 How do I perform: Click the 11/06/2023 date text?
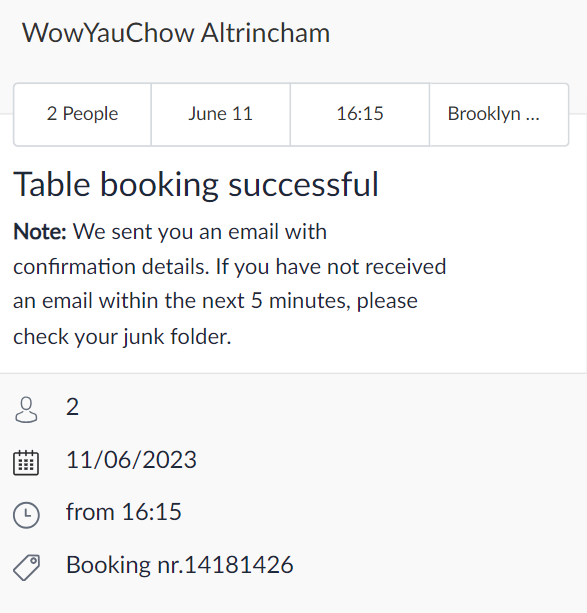131,460
